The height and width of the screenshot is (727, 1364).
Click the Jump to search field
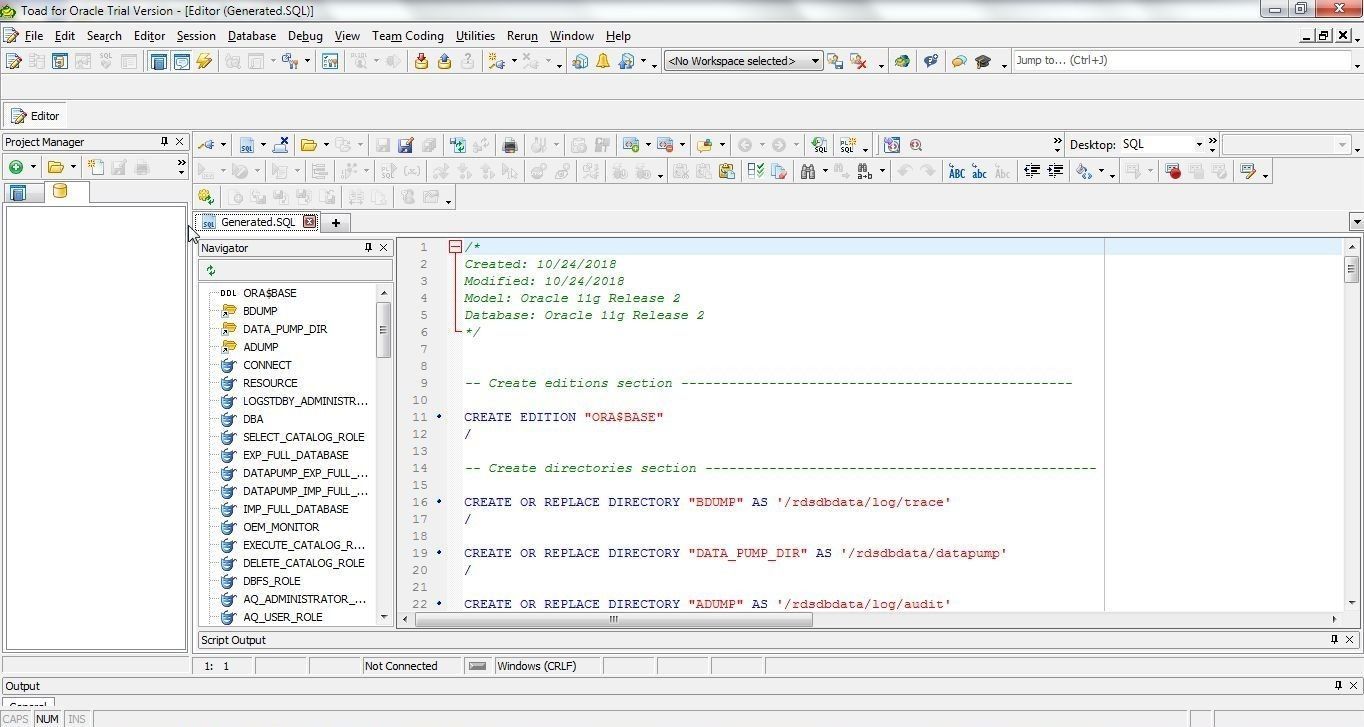click(x=1182, y=61)
